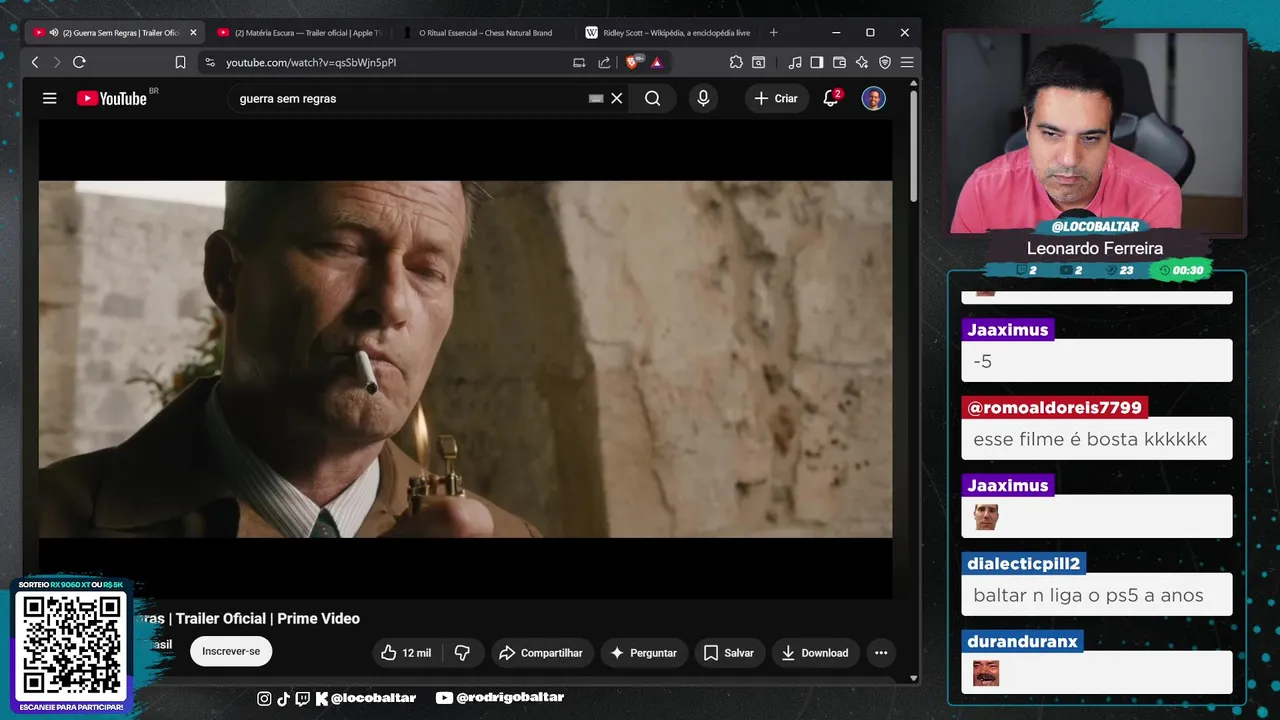1280x720 pixels.
Task: Open Brave Rewards triangle icon
Action: (x=657, y=62)
